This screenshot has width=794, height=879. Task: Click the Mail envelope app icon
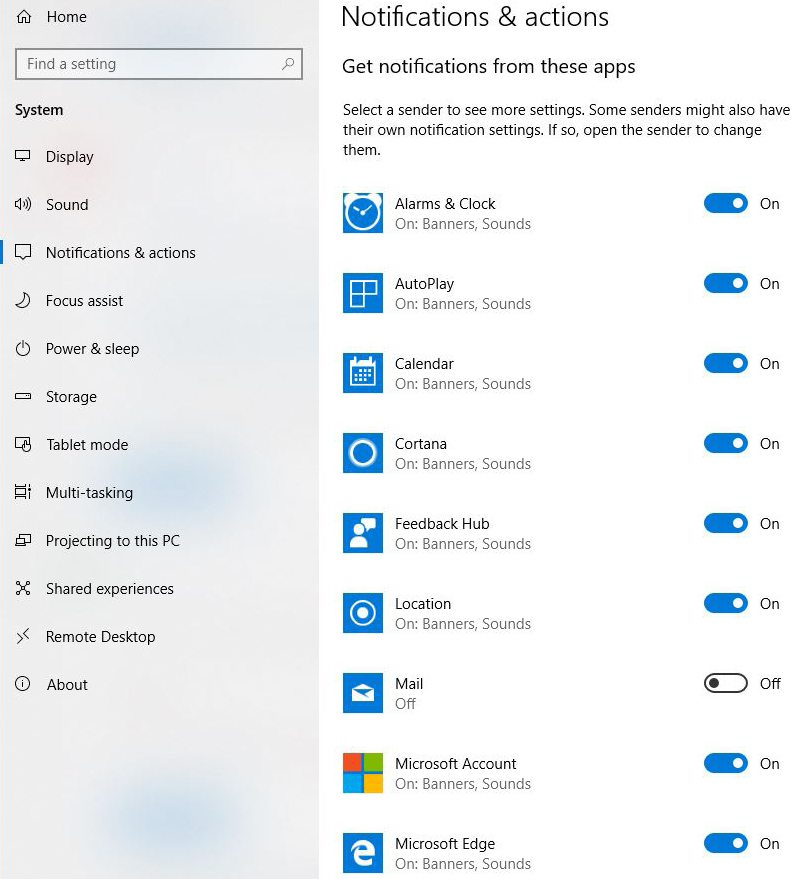click(363, 693)
